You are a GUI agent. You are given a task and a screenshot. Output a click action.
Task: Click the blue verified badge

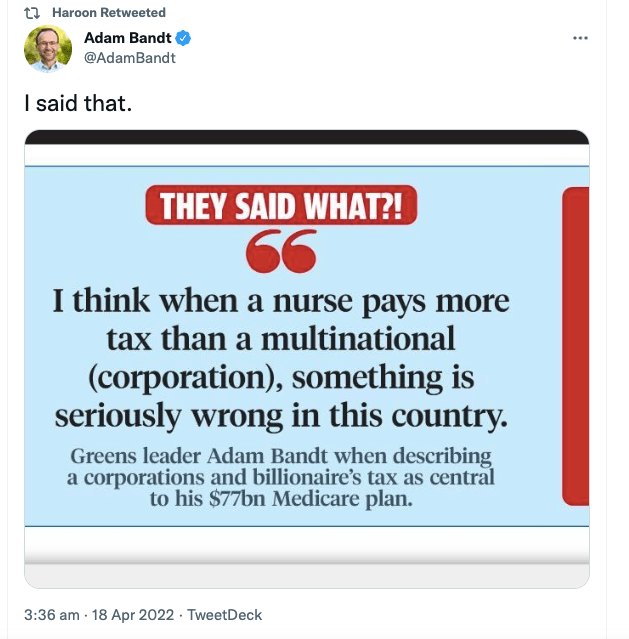(x=184, y=39)
